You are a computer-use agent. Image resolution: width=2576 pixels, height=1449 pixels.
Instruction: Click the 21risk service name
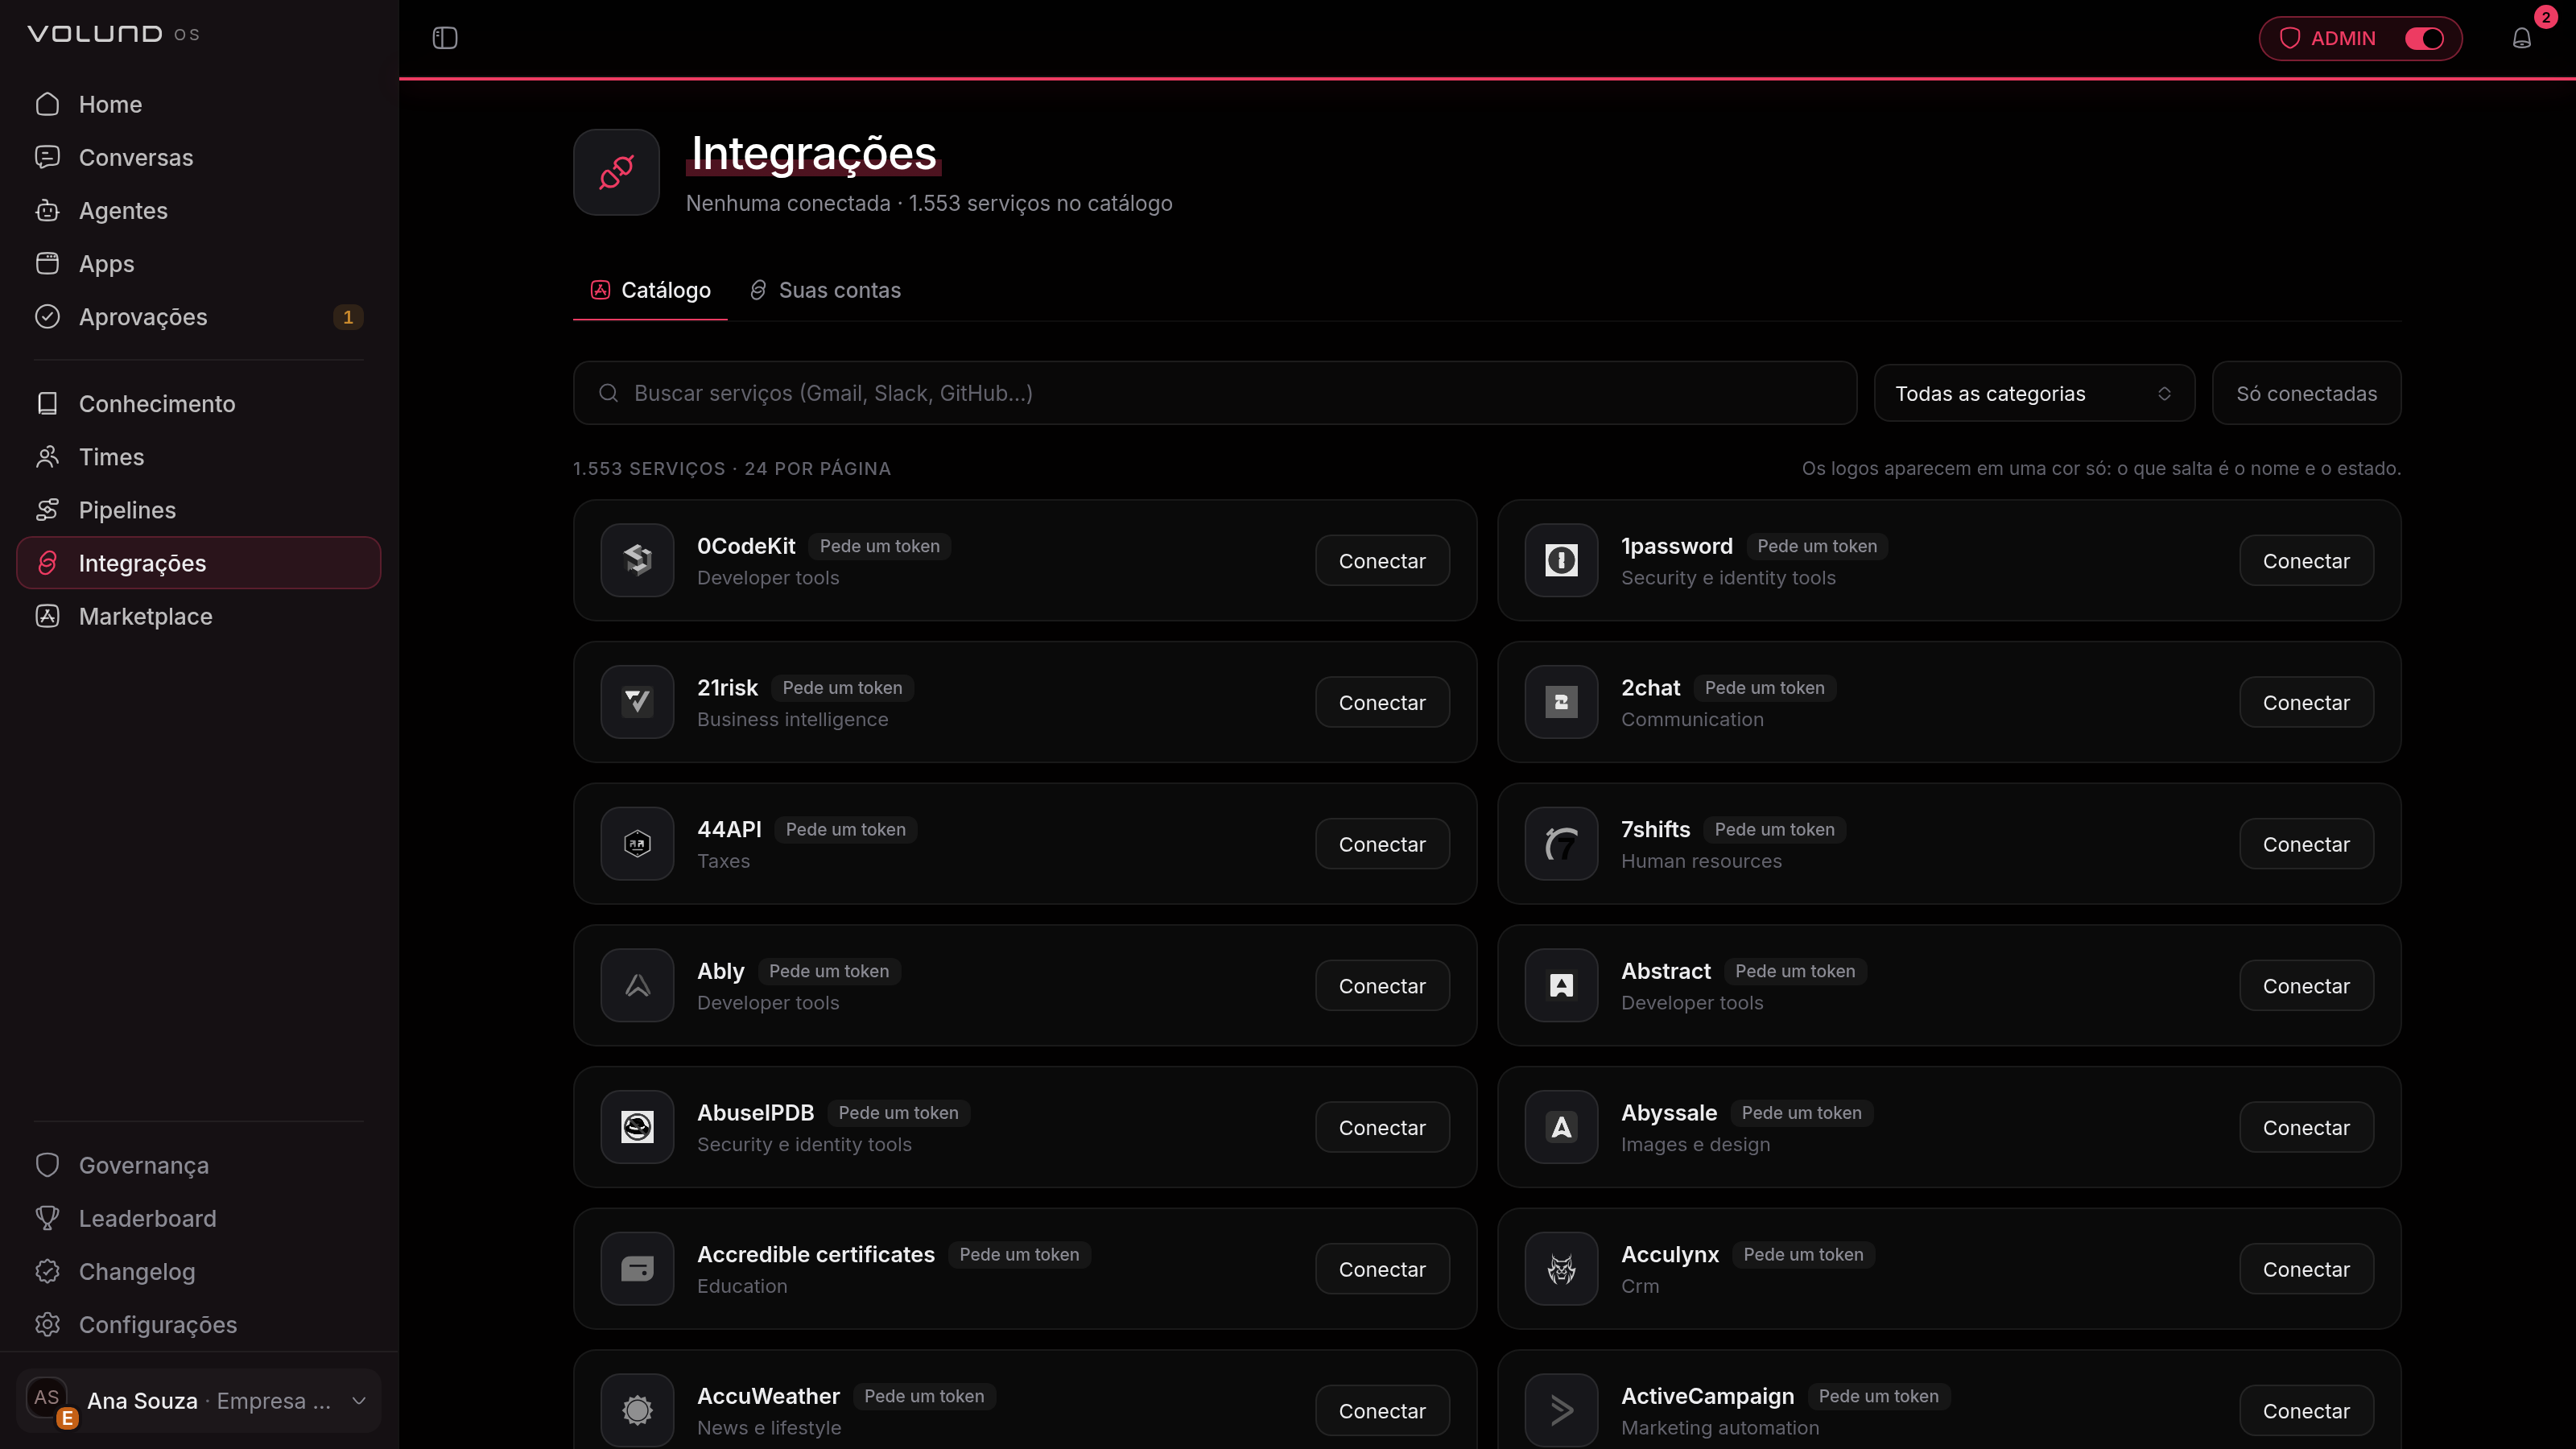pos(727,687)
